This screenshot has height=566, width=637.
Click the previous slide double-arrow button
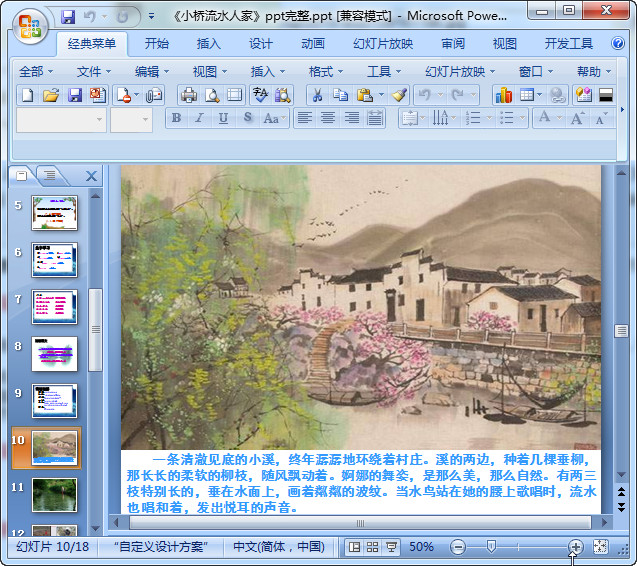pos(621,492)
